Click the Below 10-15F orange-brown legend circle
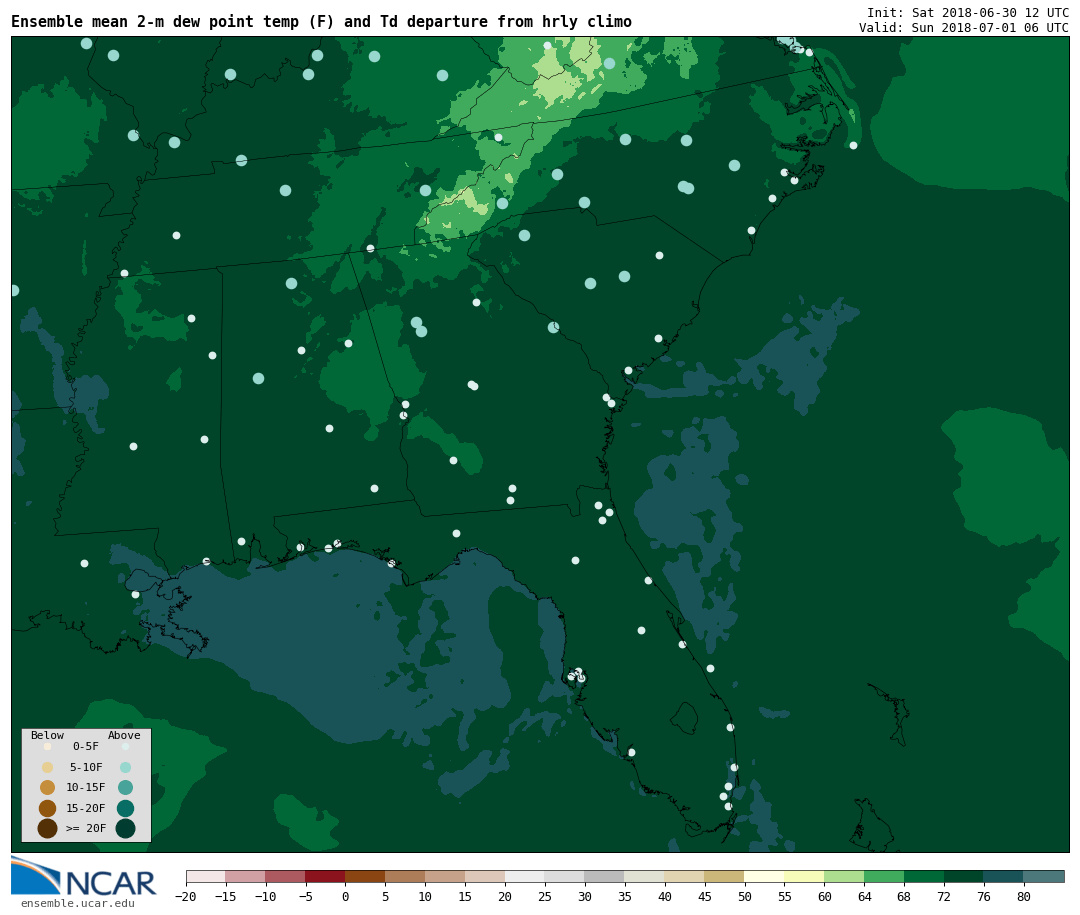1080x915 pixels. [48, 788]
